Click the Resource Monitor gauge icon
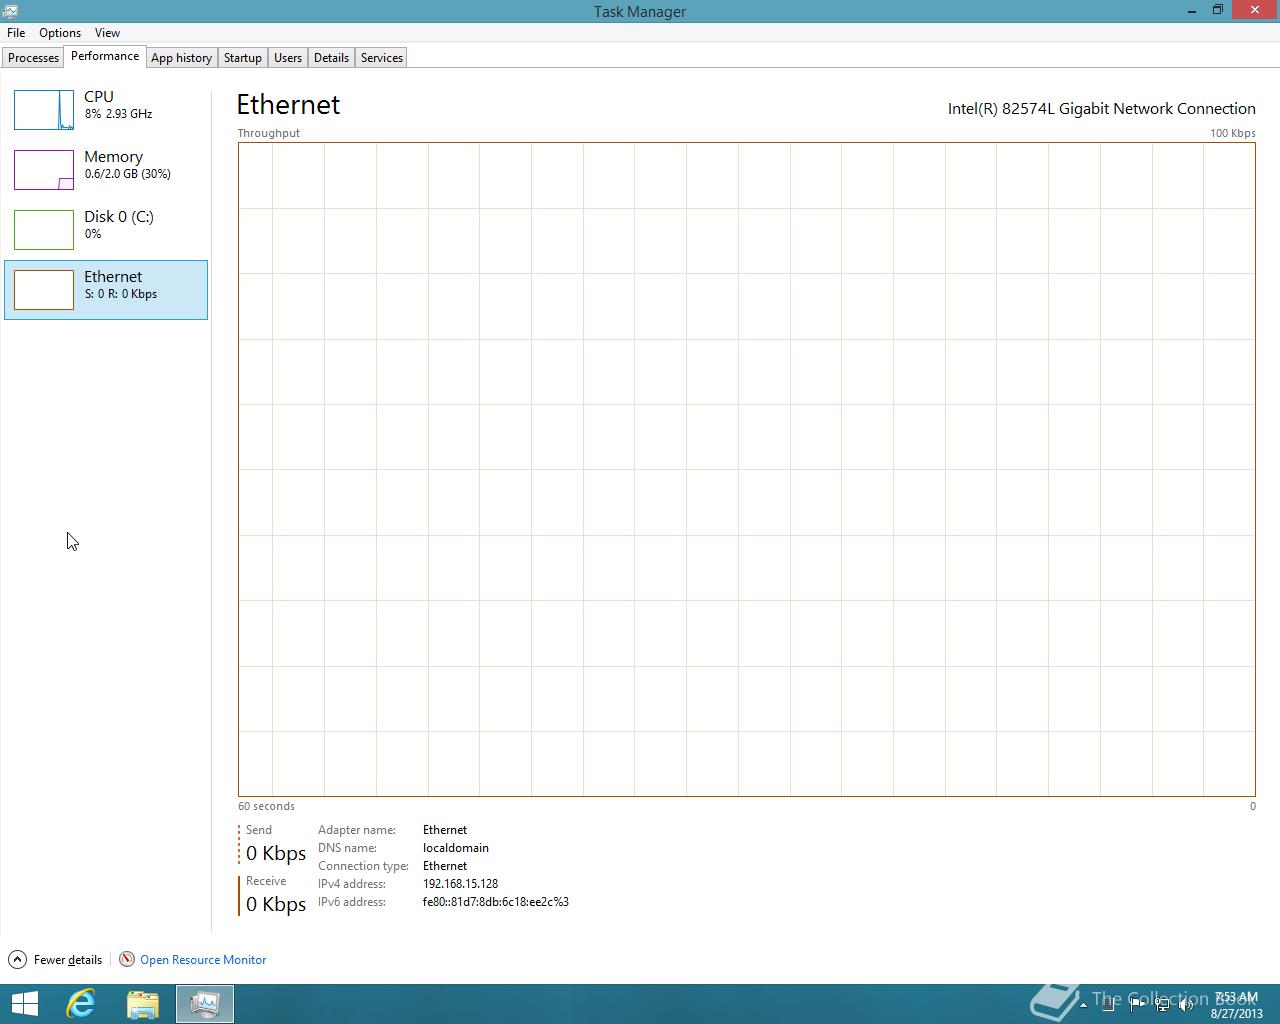Viewport: 1280px width, 1024px height. pyautogui.click(x=127, y=960)
